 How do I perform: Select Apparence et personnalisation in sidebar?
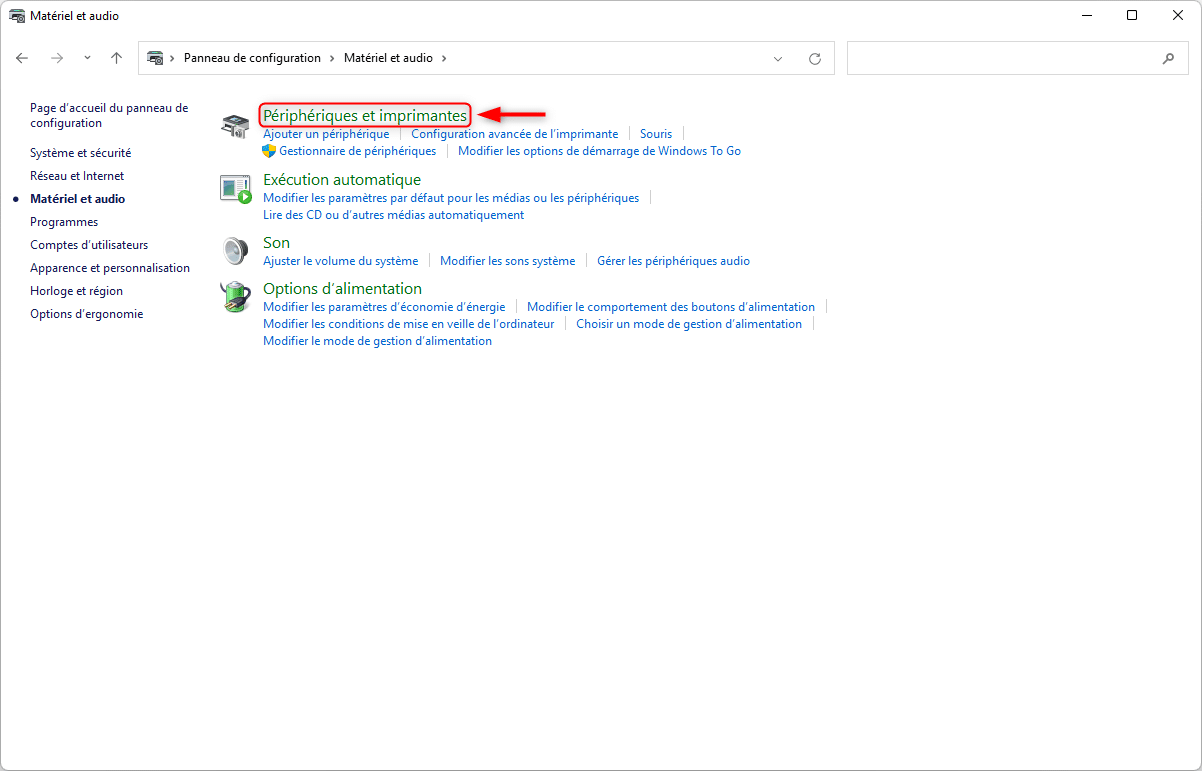[x=110, y=268]
